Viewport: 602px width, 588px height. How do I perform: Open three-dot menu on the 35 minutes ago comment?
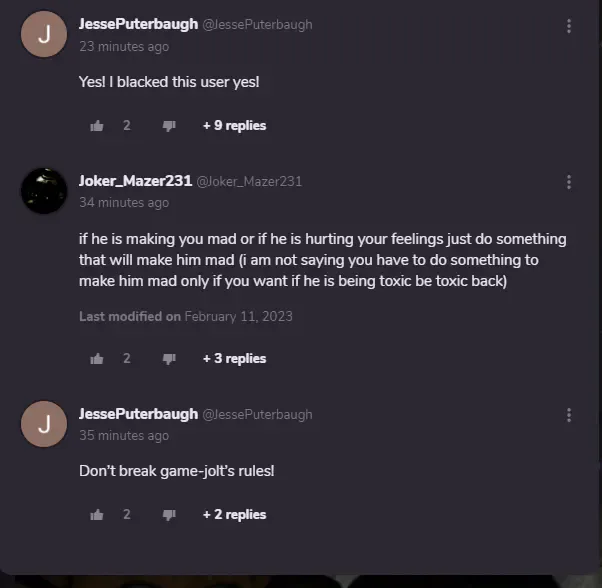click(x=569, y=415)
